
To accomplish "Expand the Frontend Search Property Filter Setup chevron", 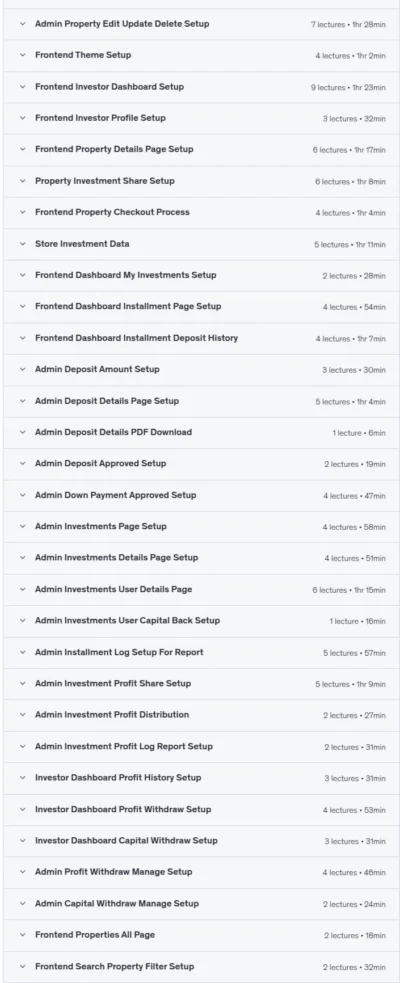I will pyautogui.click(x=23, y=966).
